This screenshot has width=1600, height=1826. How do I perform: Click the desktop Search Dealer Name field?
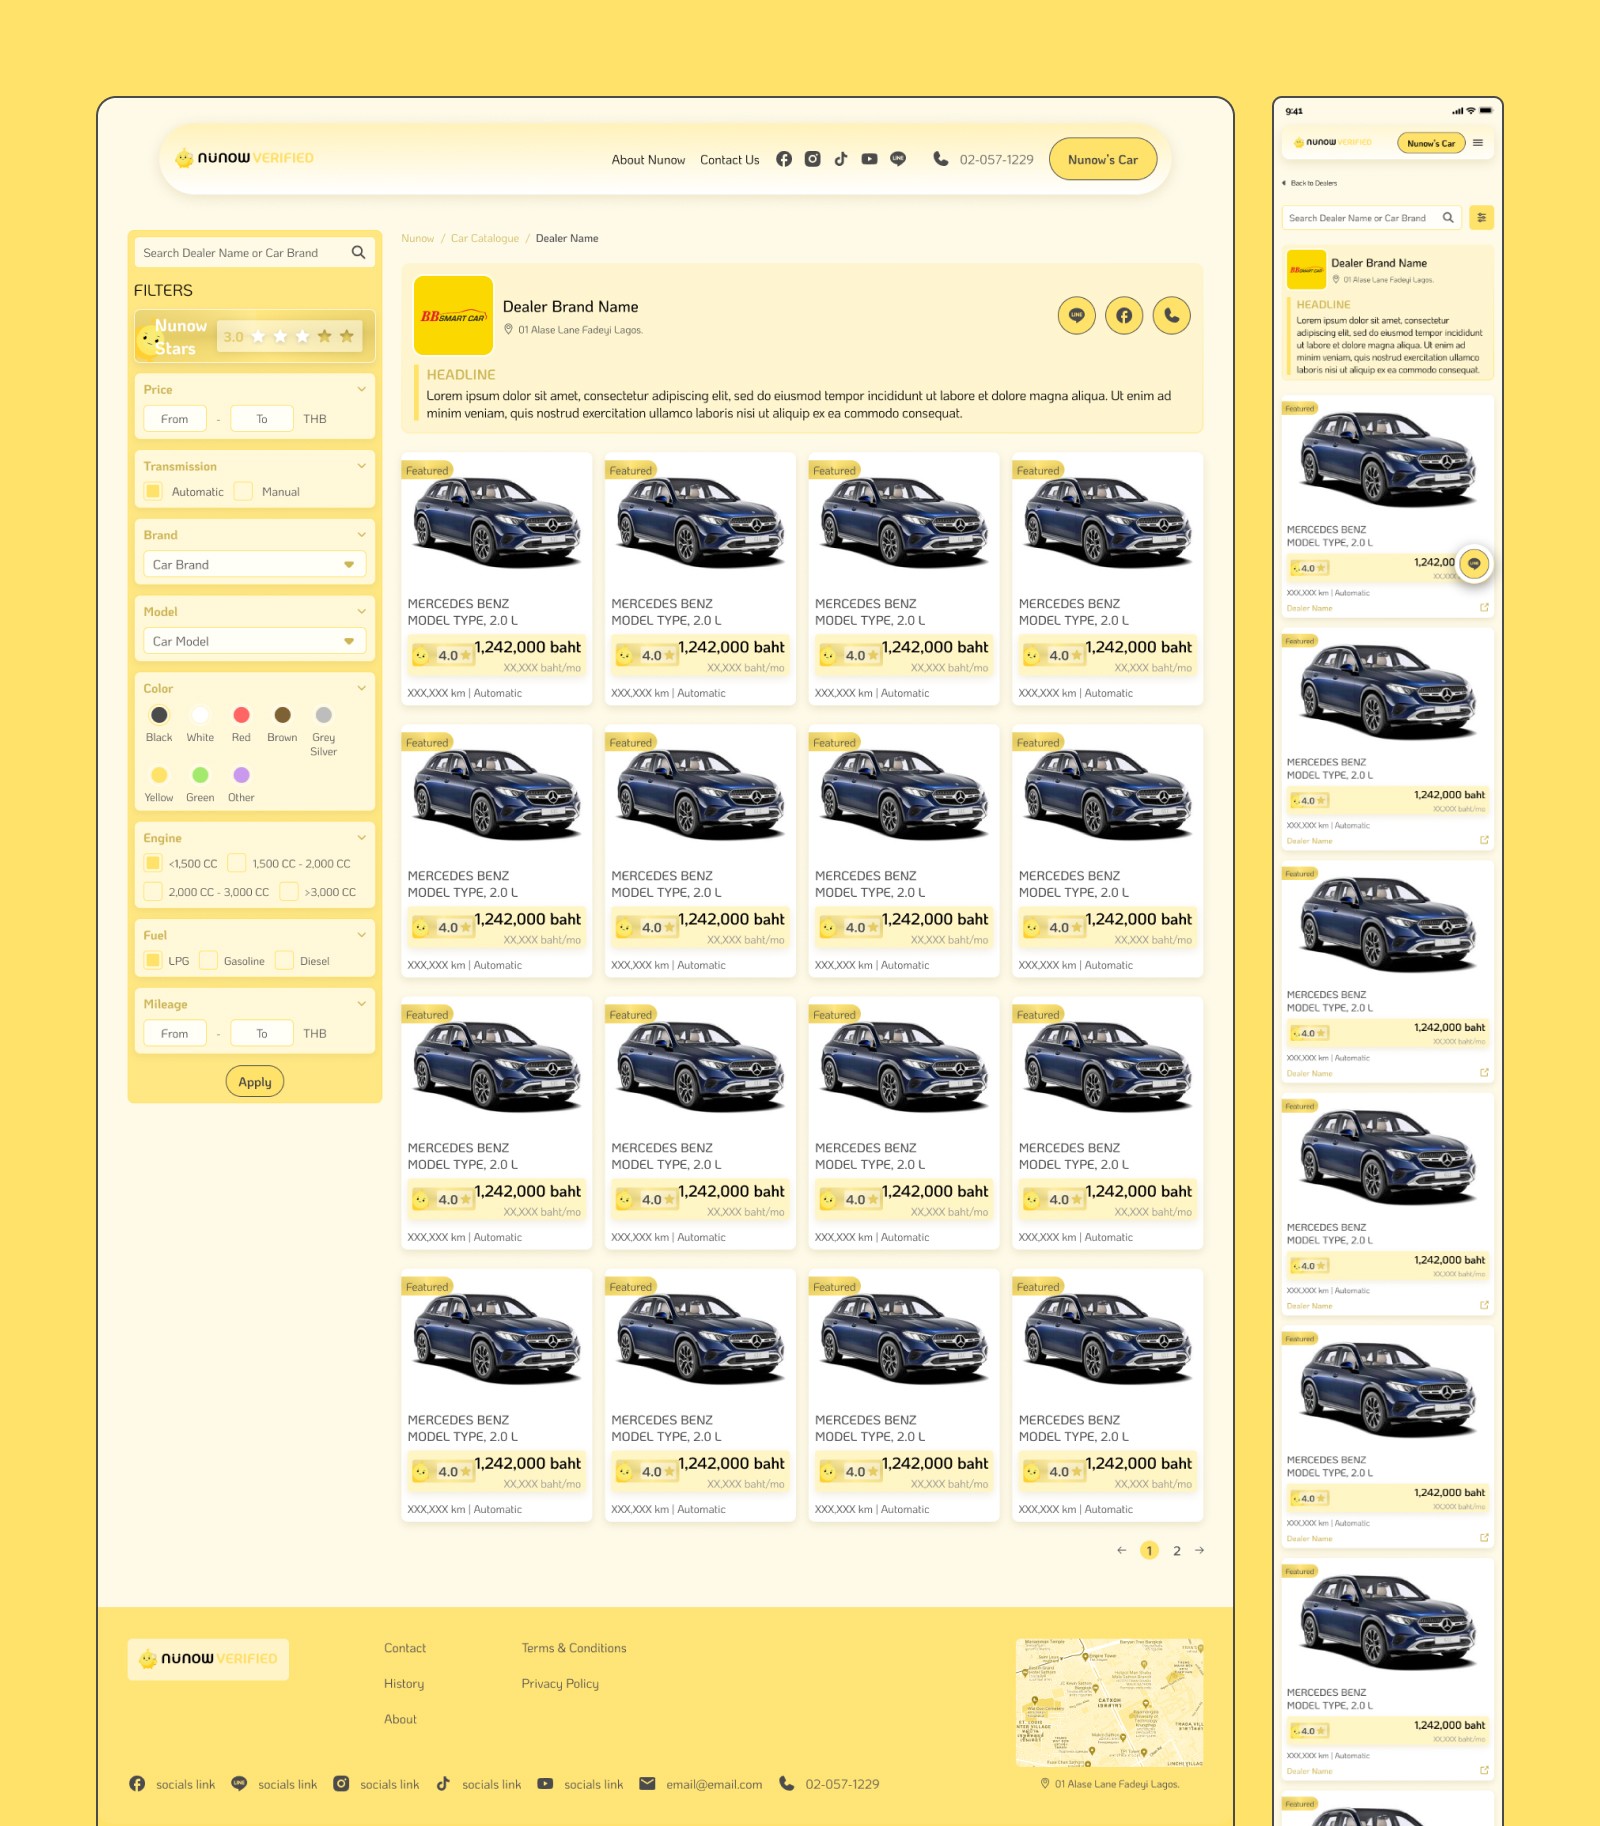coord(255,253)
